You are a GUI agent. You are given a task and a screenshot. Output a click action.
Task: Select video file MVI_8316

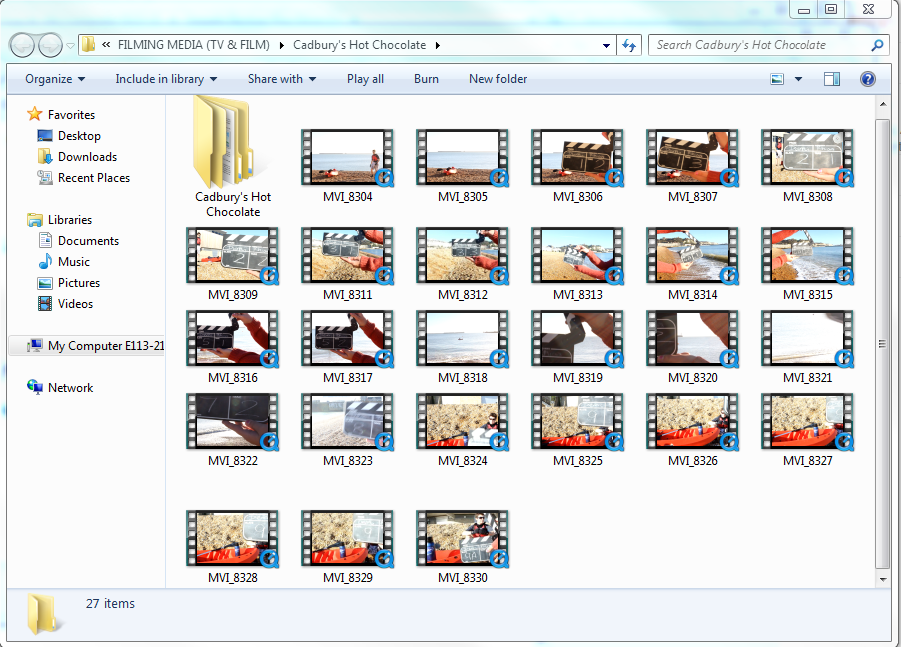click(232, 348)
